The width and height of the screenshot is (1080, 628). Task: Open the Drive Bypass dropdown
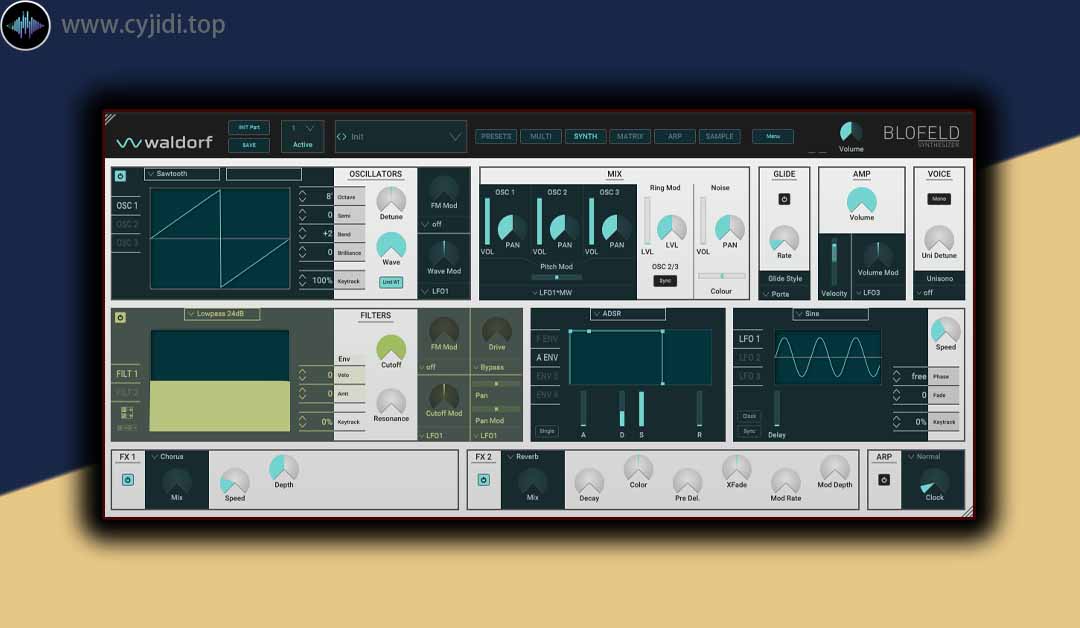click(x=489, y=368)
